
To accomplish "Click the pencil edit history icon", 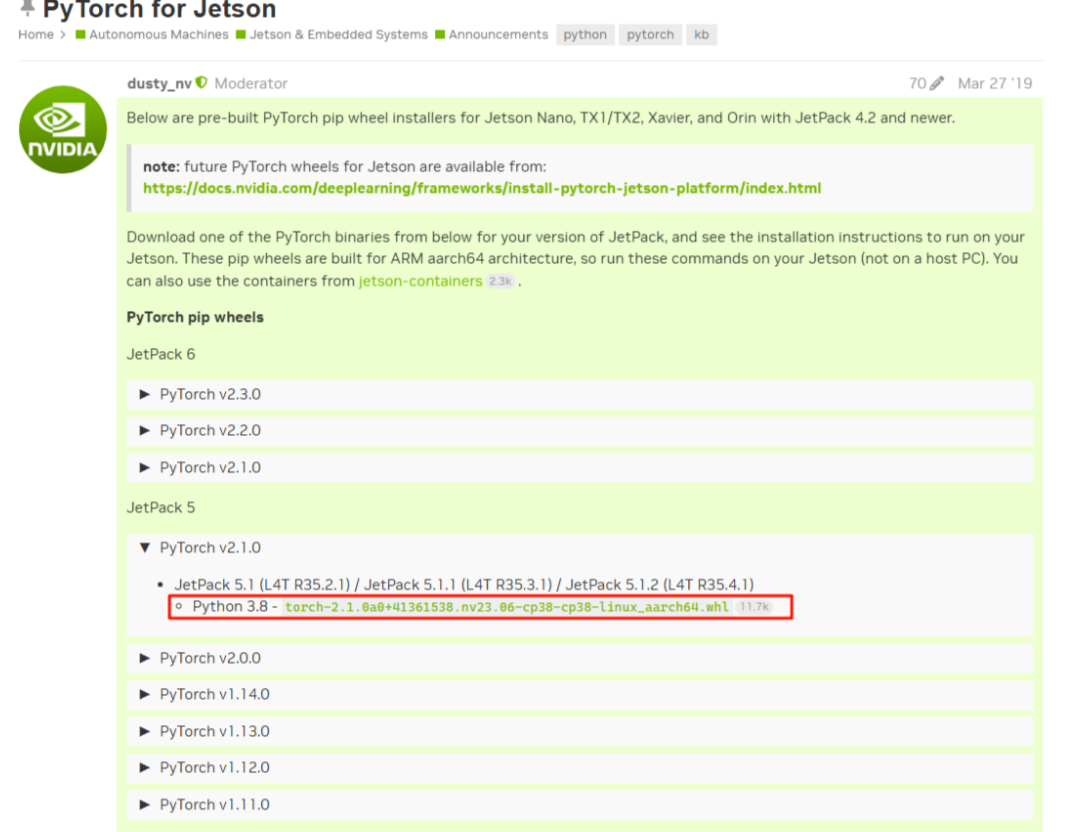I will [x=936, y=84].
